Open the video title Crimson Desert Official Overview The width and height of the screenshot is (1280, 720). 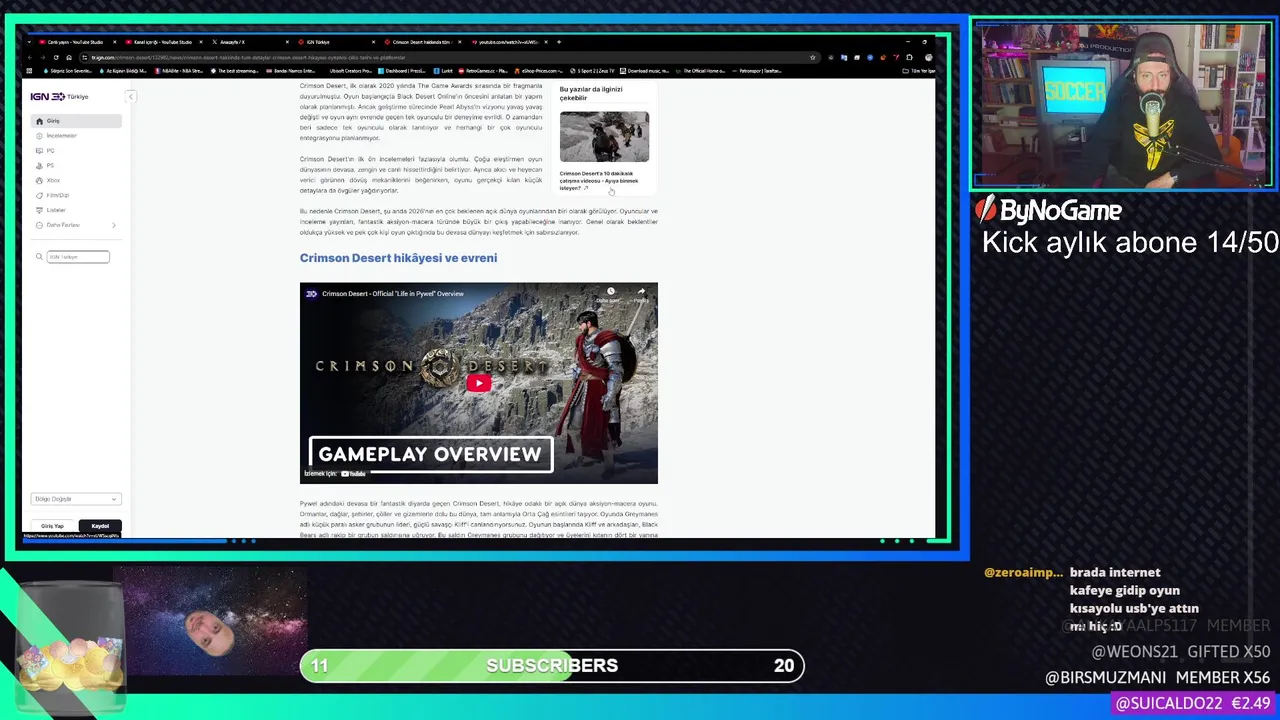point(392,294)
